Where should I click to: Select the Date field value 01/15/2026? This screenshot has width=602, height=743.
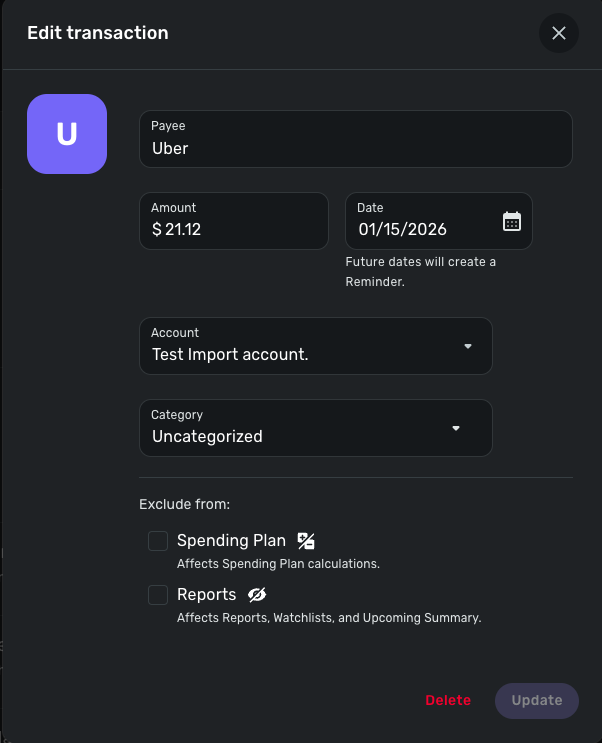tap(402, 229)
